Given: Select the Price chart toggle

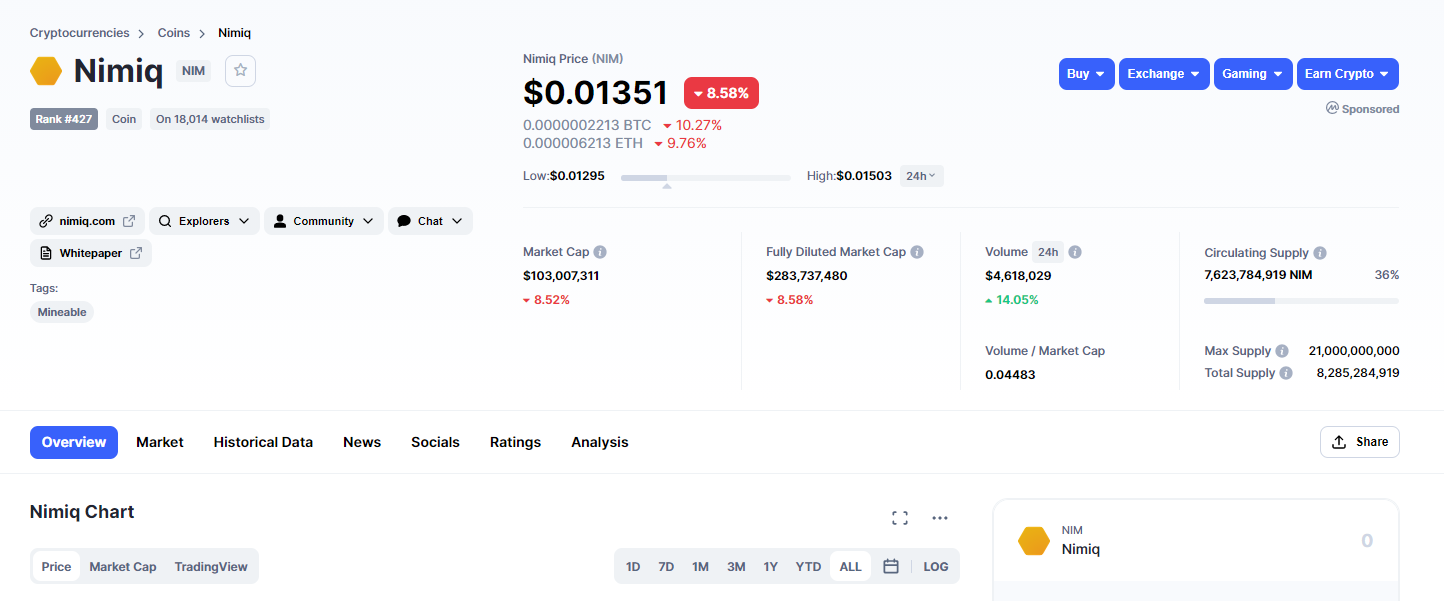Looking at the screenshot, I should pos(56,566).
